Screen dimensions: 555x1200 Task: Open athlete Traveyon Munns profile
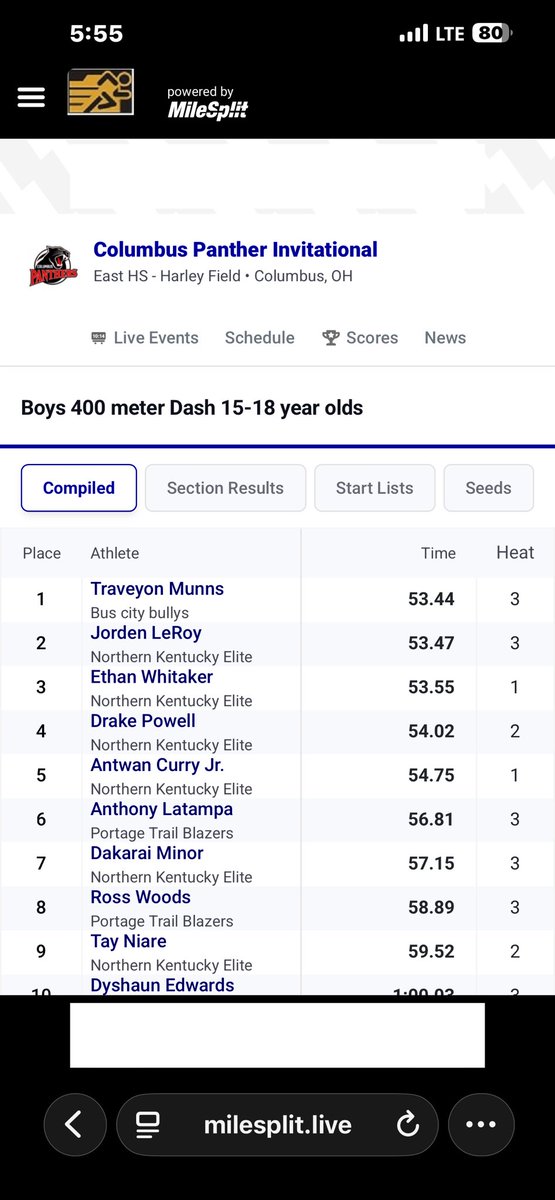157,589
